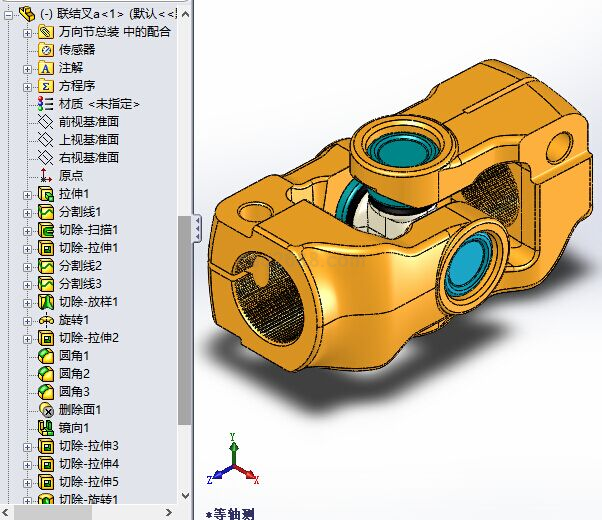602x520 pixels.
Task: Click the 方程序 equations sigma icon
Action: [x=45, y=86]
